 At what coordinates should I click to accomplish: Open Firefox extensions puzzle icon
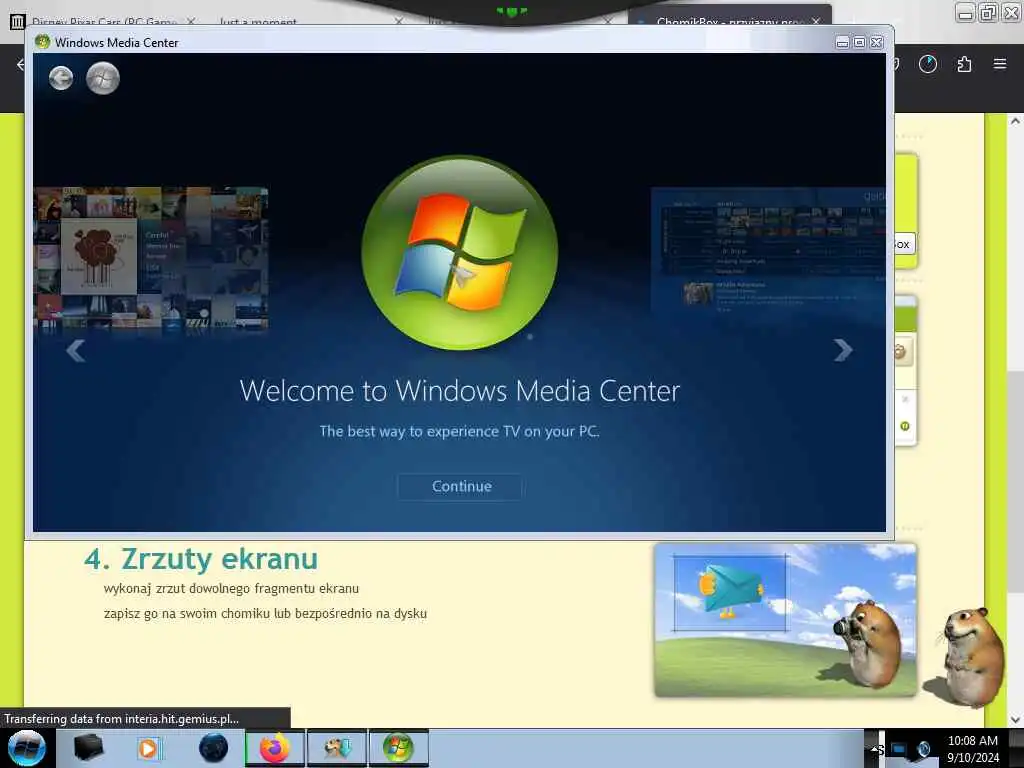pyautogui.click(x=964, y=64)
